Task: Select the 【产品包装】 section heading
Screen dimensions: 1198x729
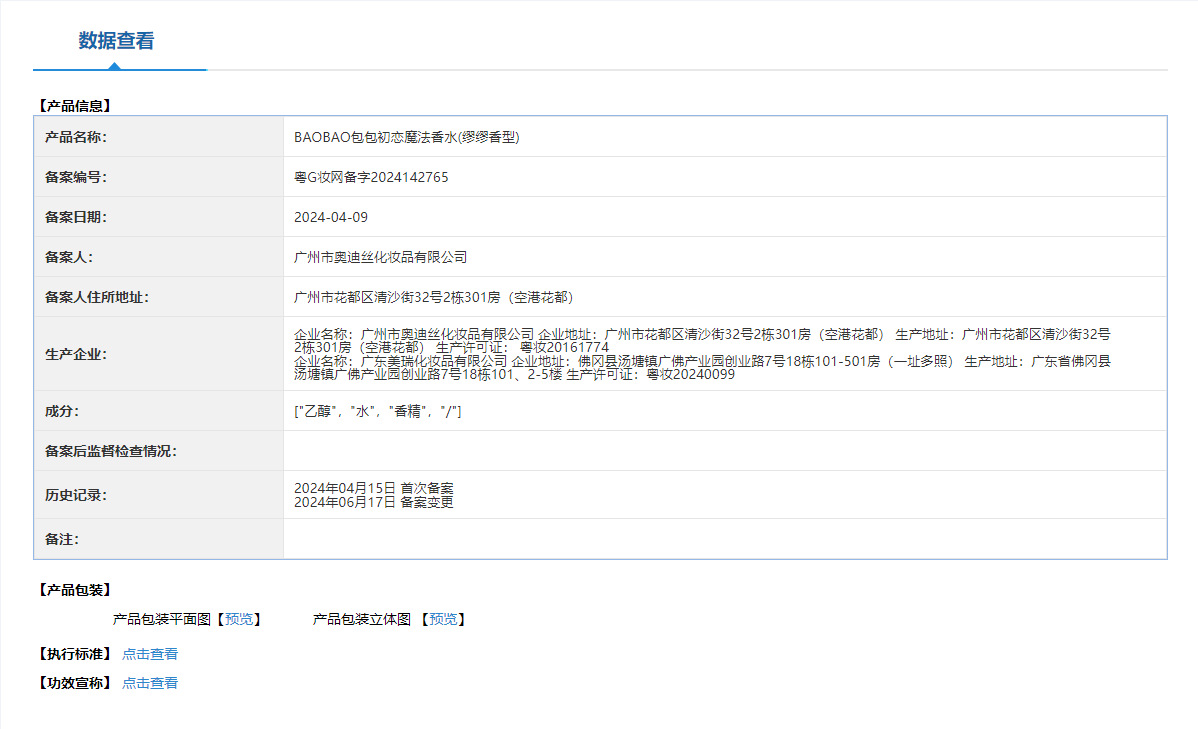Action: [x=75, y=590]
